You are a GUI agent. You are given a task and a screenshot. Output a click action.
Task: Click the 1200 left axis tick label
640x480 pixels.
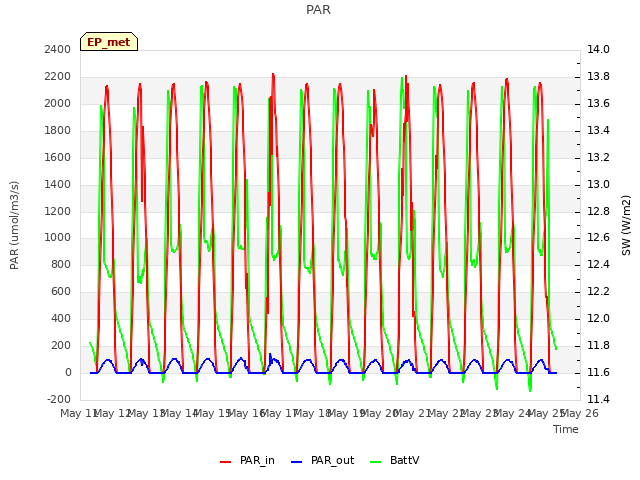[58, 211]
